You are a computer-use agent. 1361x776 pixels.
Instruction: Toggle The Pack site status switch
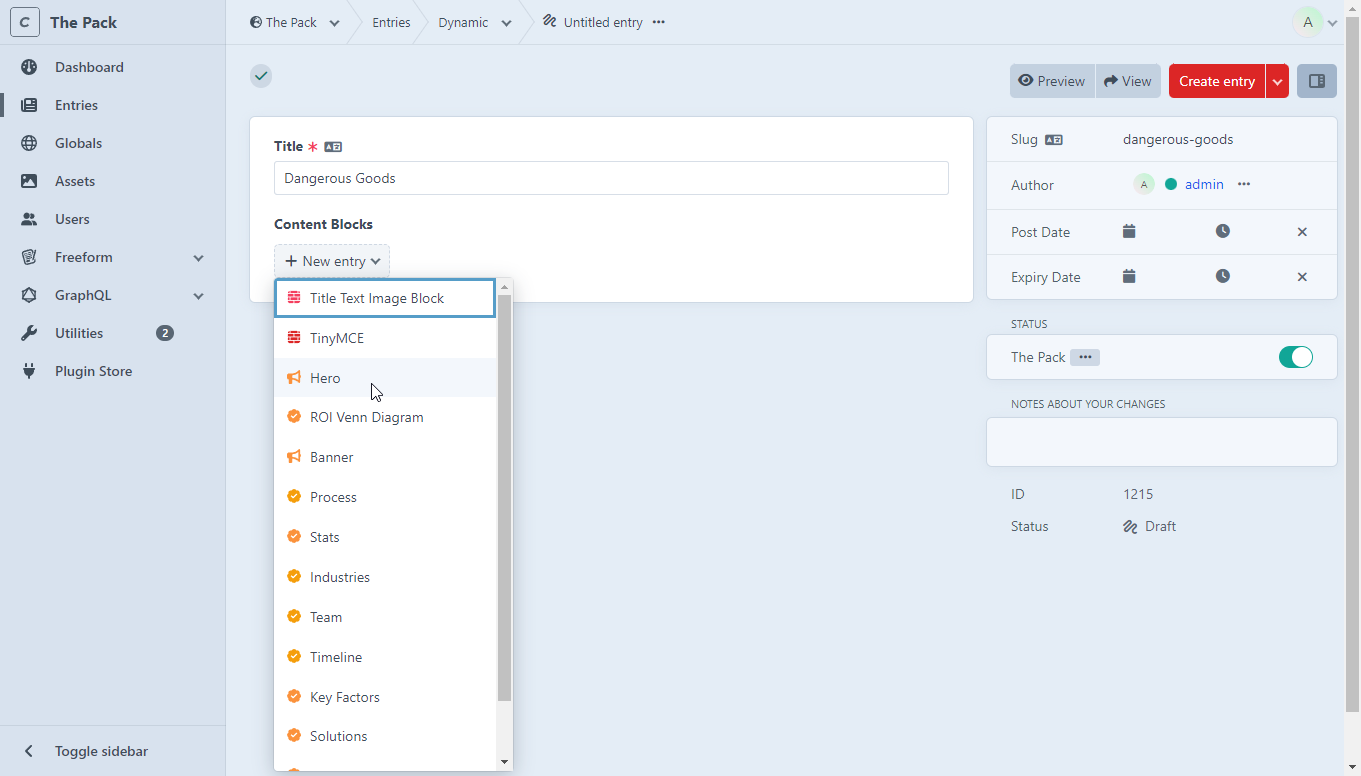coord(1295,357)
